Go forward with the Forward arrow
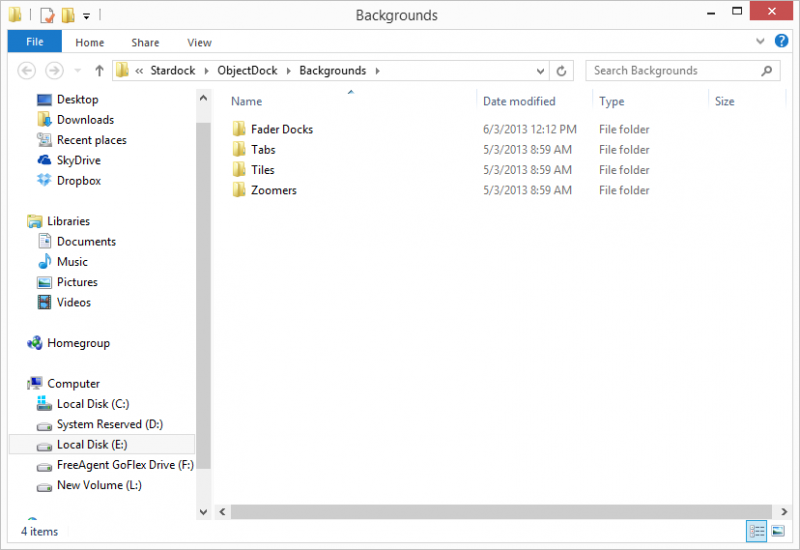The width and height of the screenshot is (800, 550). coord(54,70)
